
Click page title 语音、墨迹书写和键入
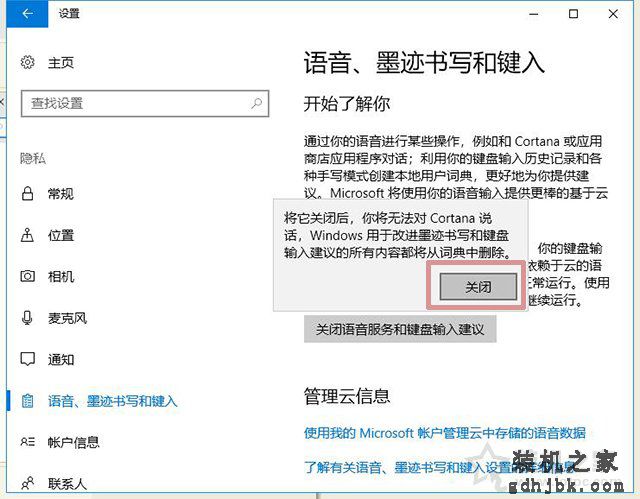[x=424, y=63]
